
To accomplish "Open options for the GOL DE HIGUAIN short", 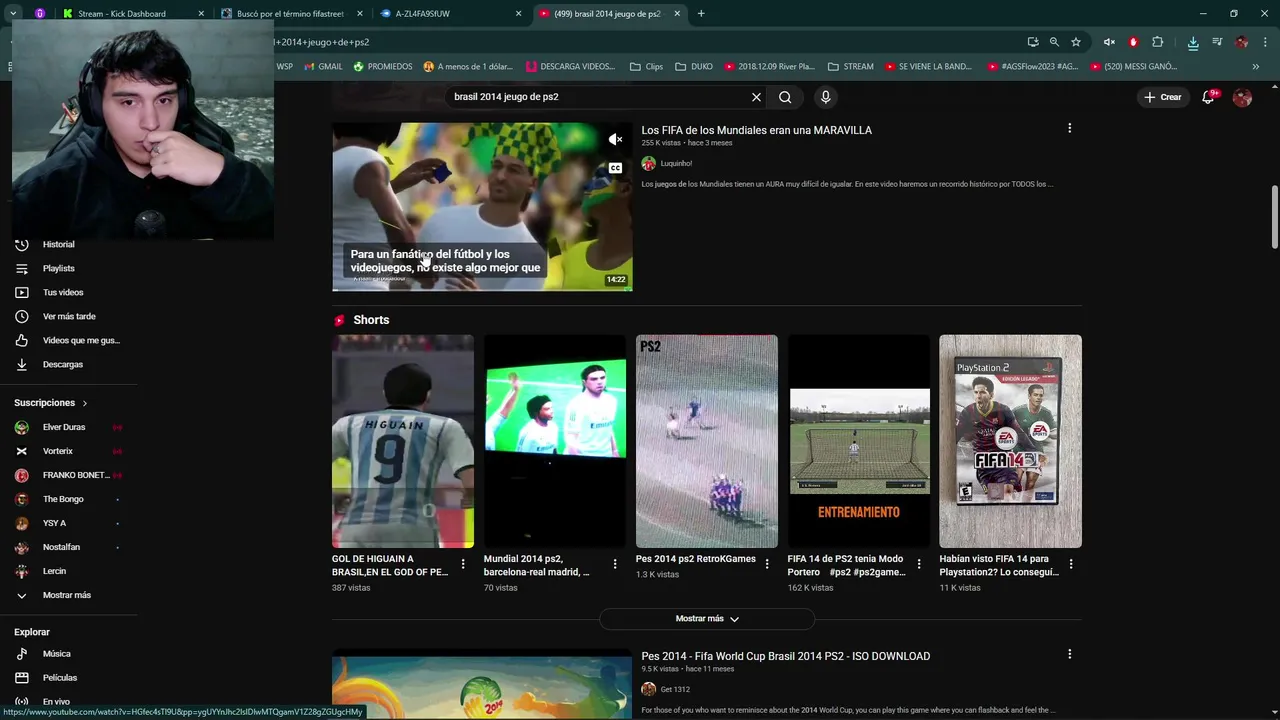I will coord(462,564).
